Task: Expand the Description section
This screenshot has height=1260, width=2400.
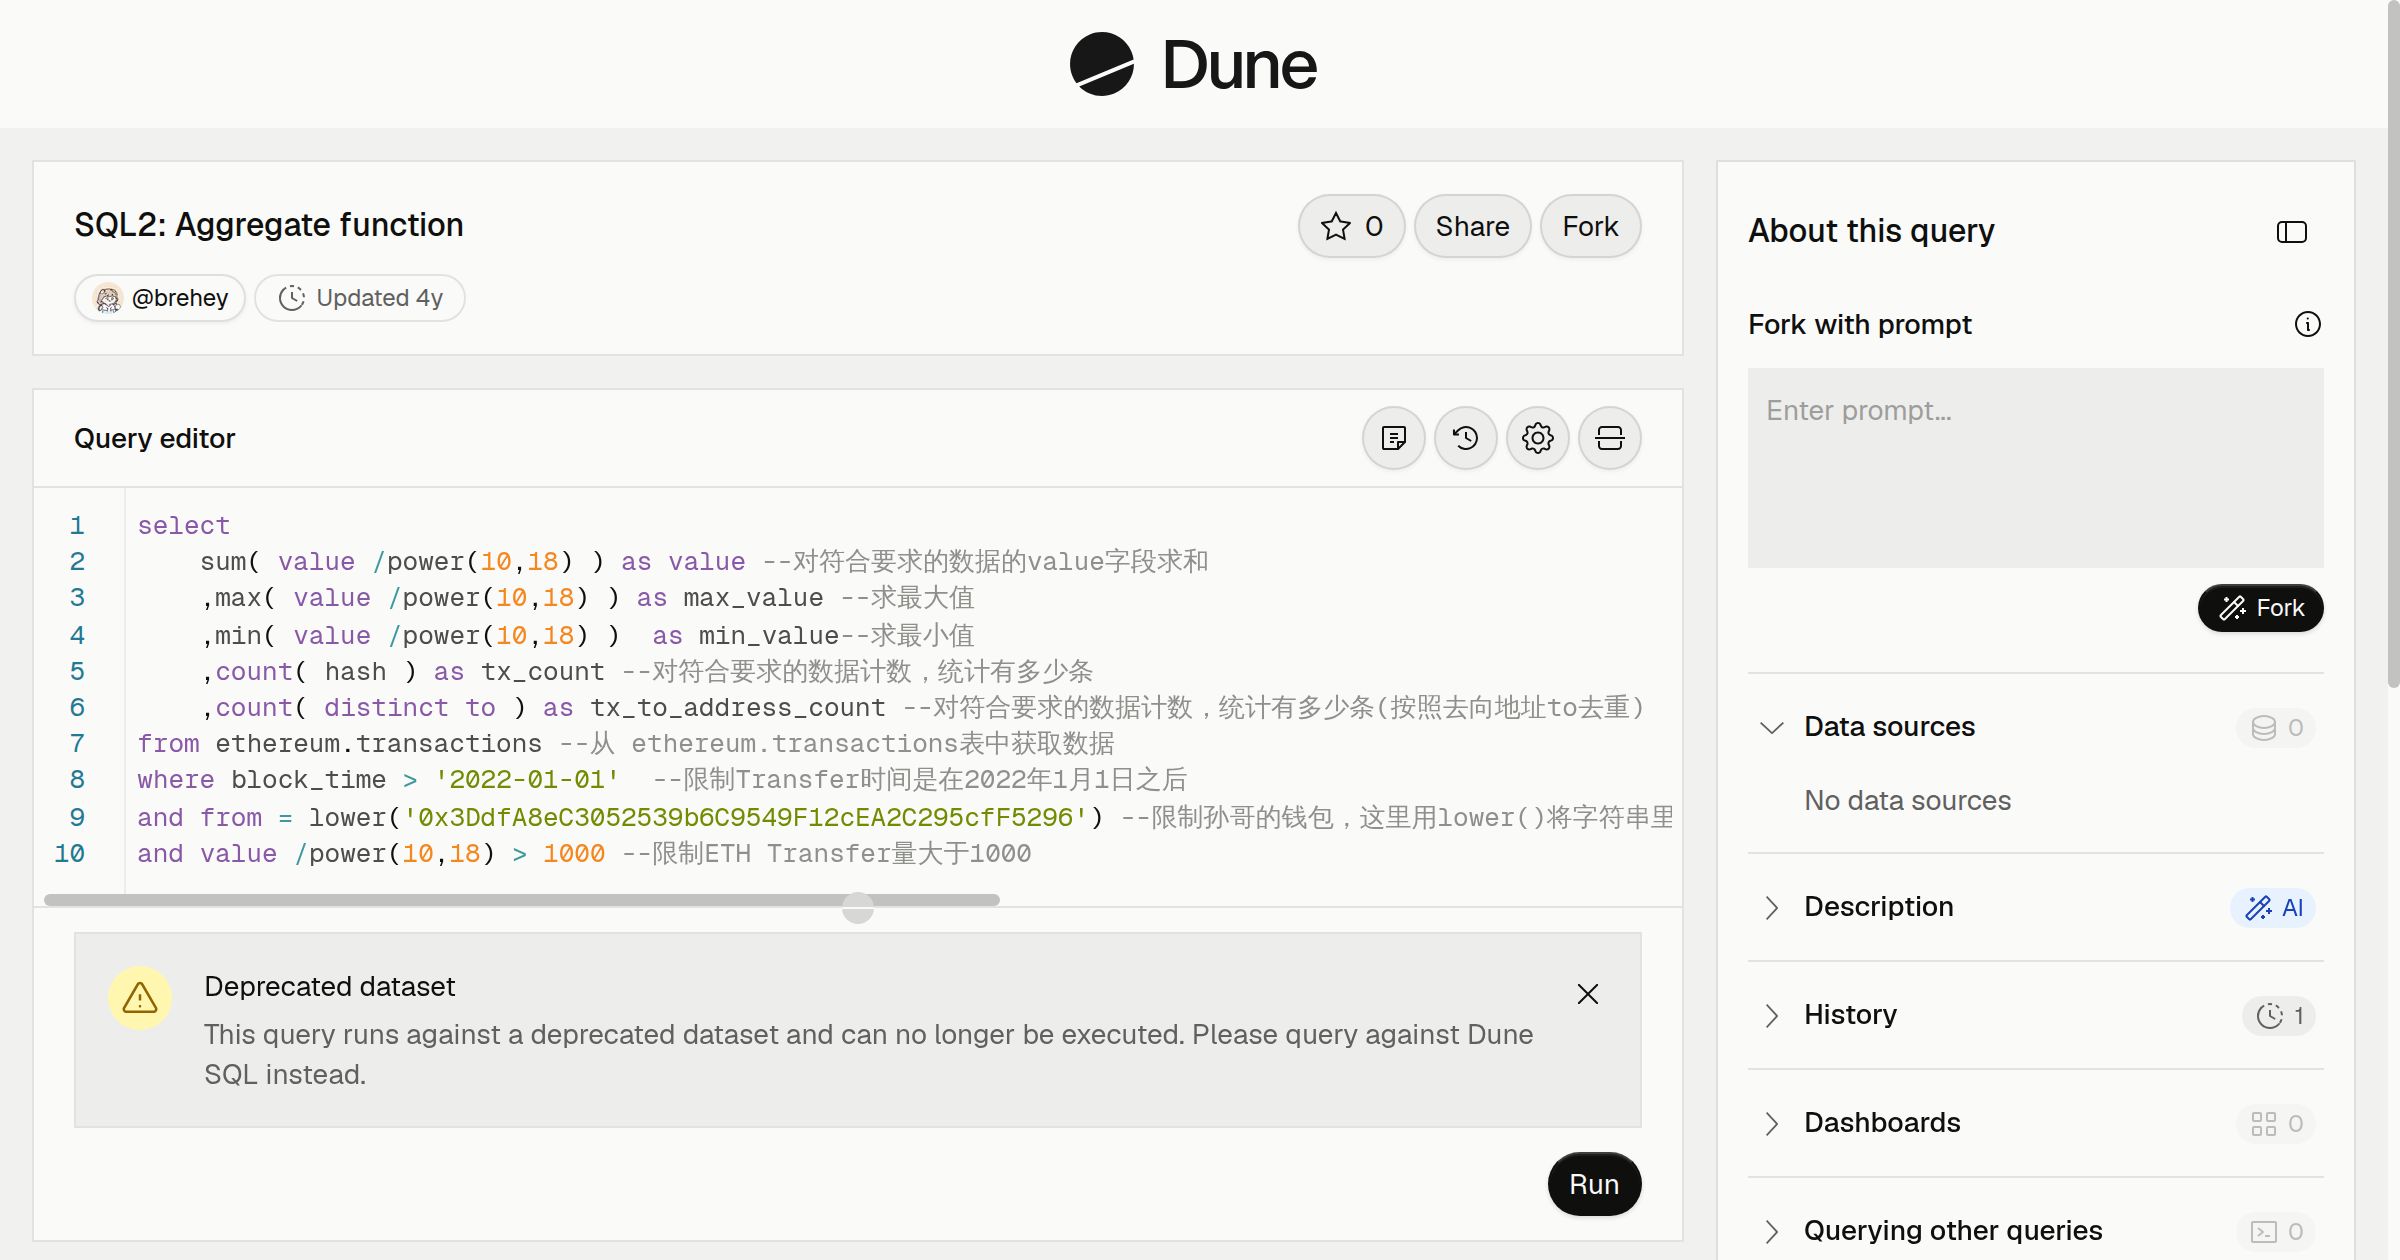Action: (1771, 907)
